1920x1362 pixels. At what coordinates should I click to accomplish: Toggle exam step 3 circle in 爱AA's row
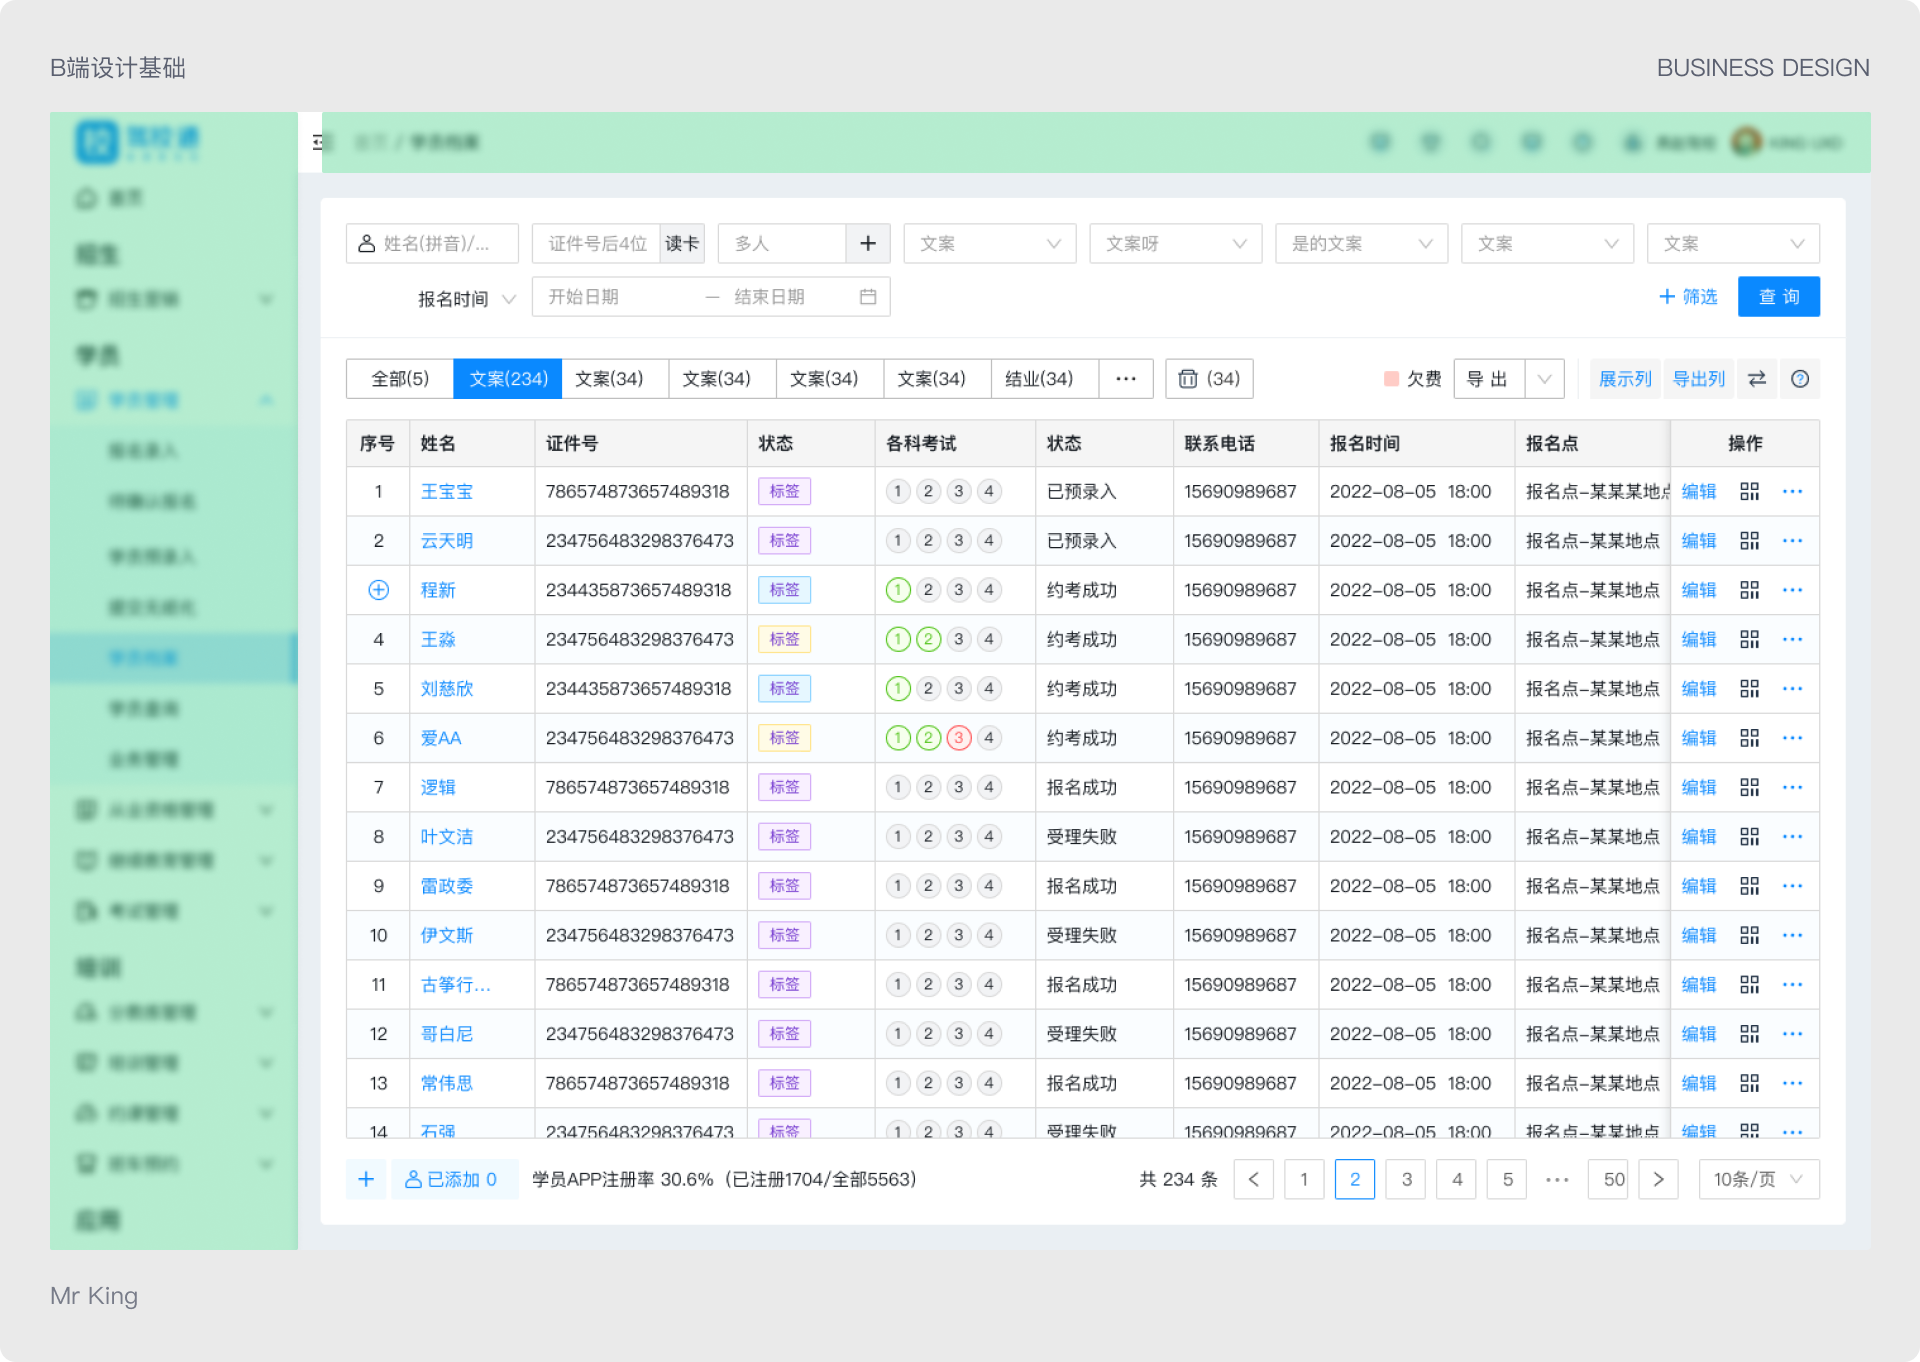[959, 738]
